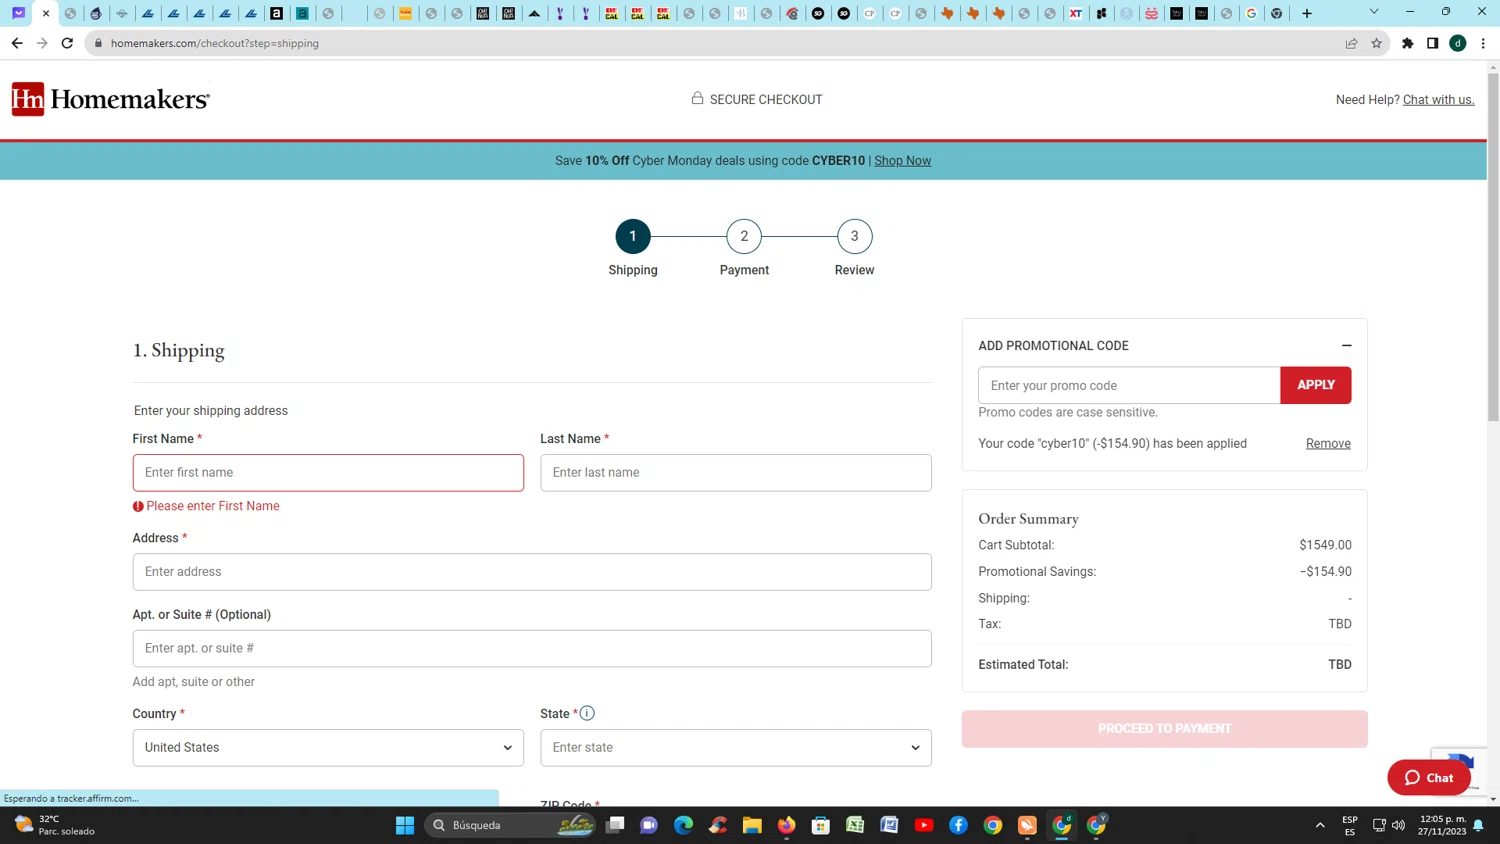Click the promo code input field
This screenshot has width=1500, height=844.
1129,385
